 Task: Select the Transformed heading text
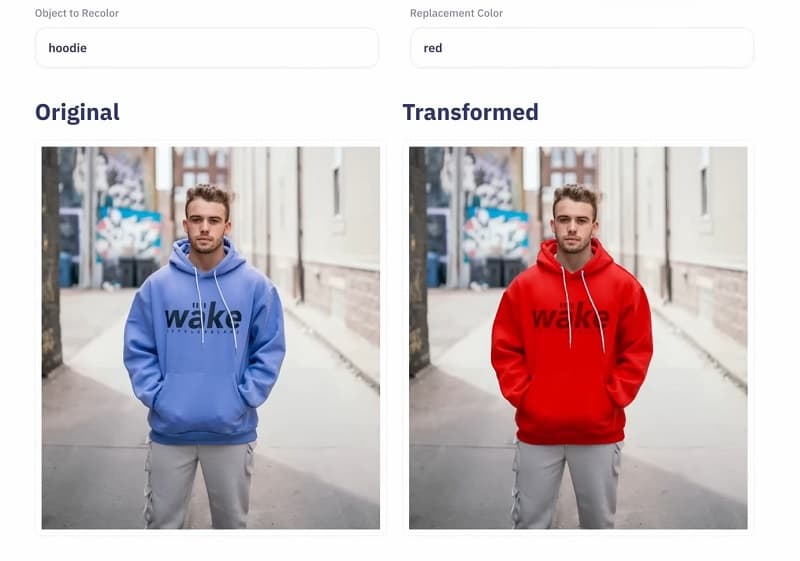pos(470,112)
